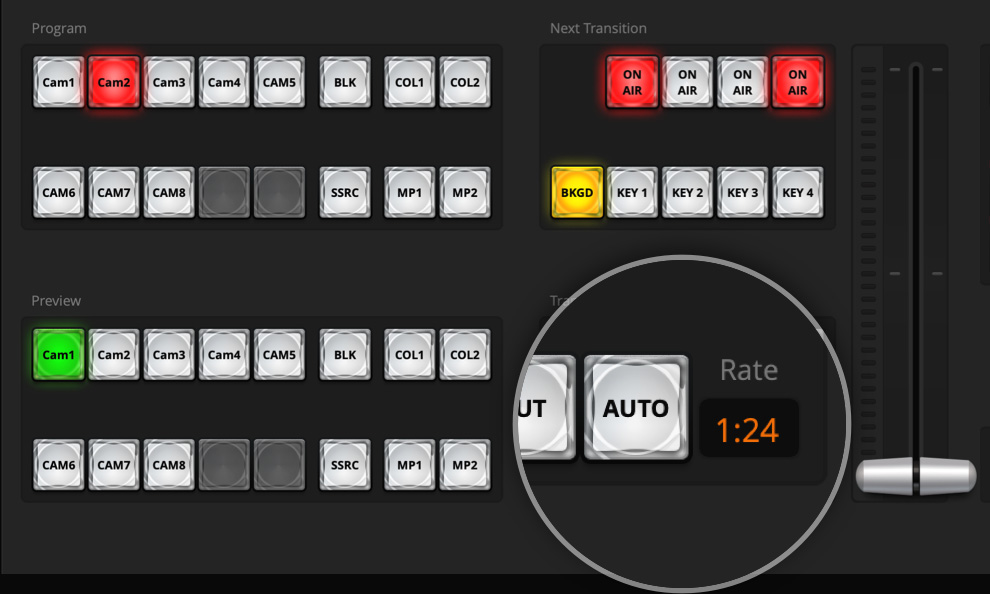Select KEY 1 for next transition
The height and width of the screenshot is (594, 990).
(632, 192)
